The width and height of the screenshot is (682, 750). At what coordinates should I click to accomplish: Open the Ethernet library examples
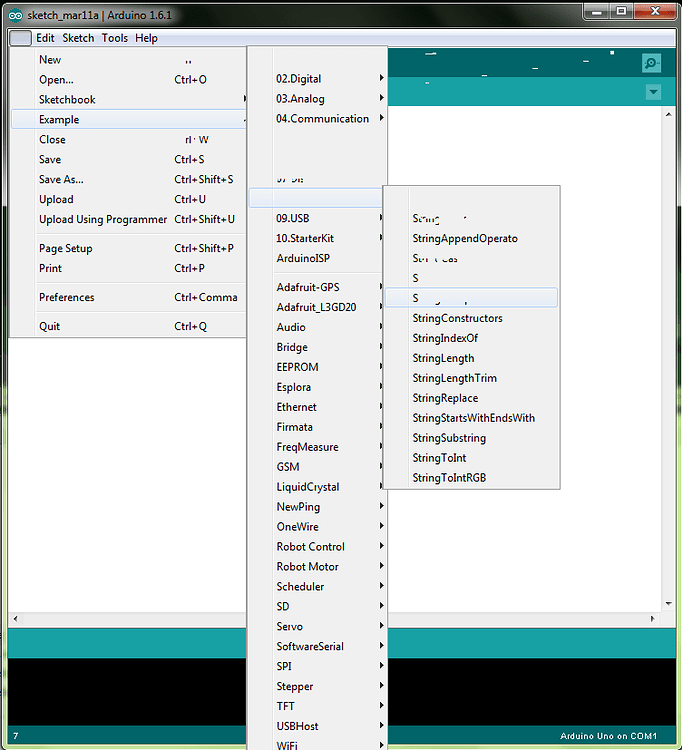point(318,407)
